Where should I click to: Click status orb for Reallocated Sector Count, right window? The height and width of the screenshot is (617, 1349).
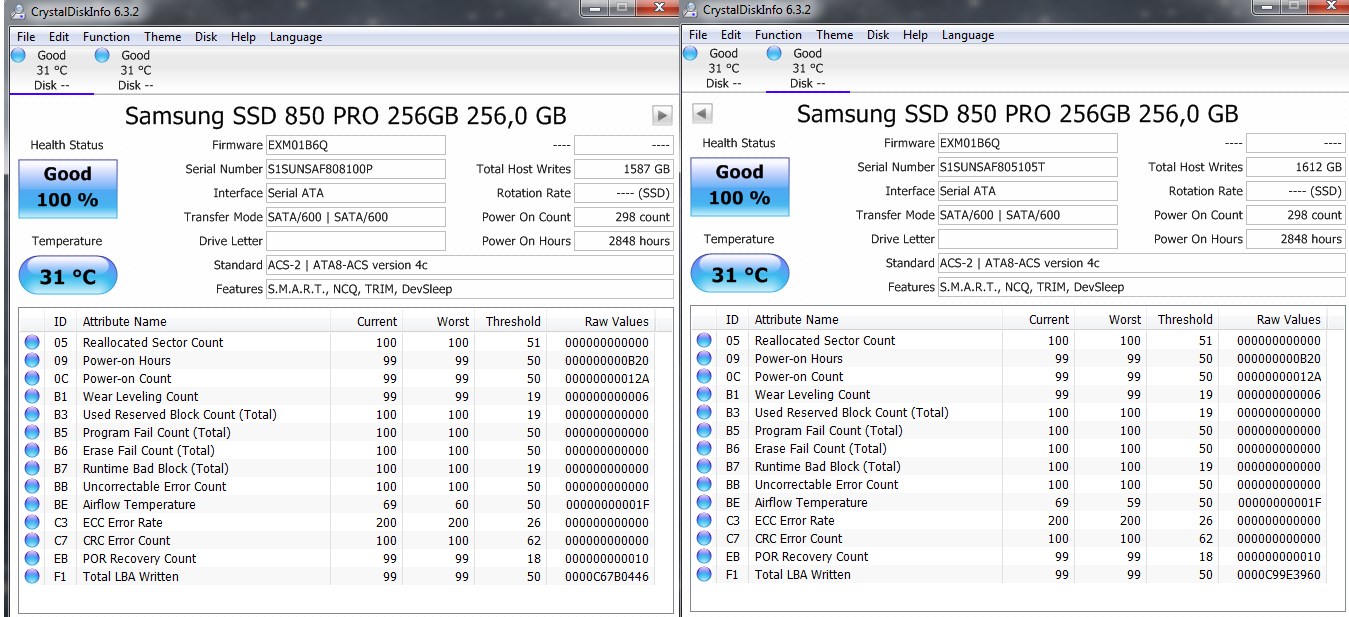click(704, 340)
